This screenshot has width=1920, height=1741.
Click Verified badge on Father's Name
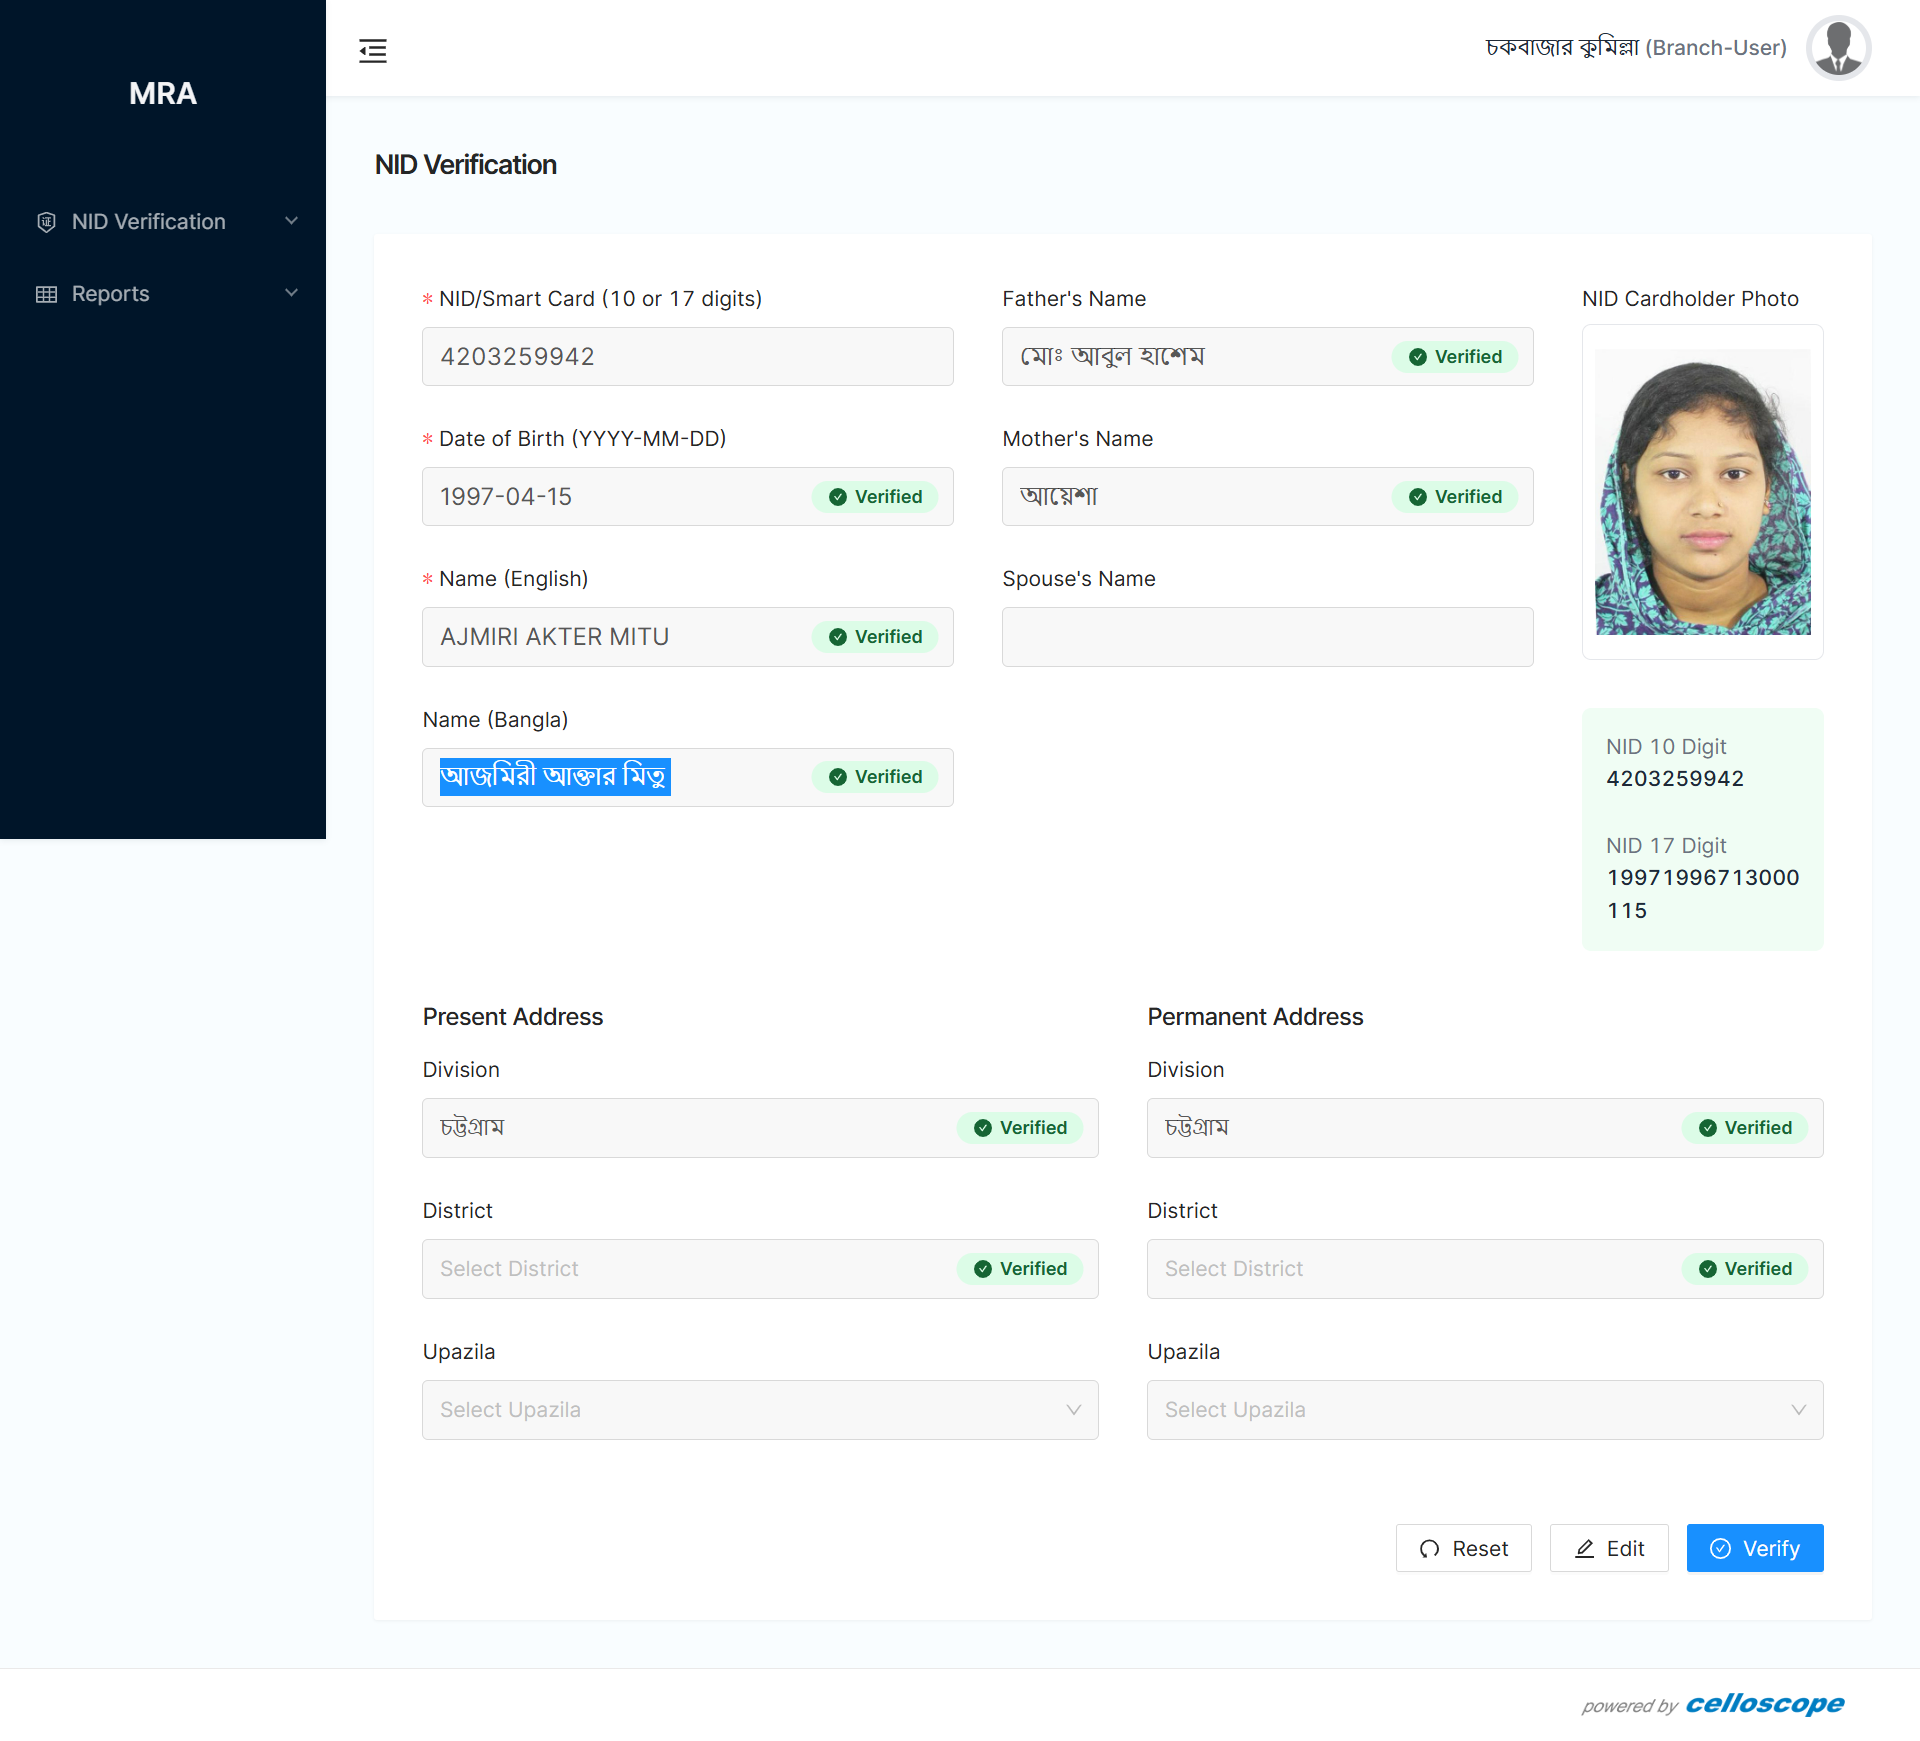pyautogui.click(x=1455, y=357)
